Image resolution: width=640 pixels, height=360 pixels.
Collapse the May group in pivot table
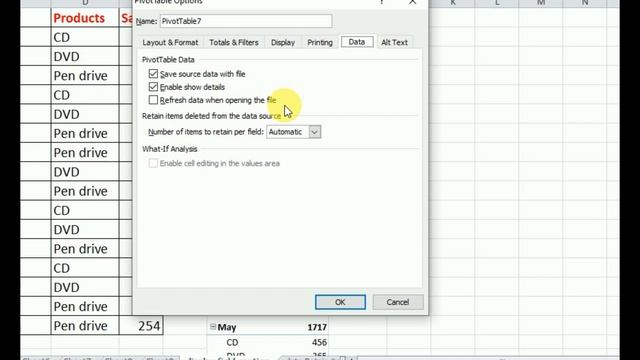pyautogui.click(x=213, y=327)
